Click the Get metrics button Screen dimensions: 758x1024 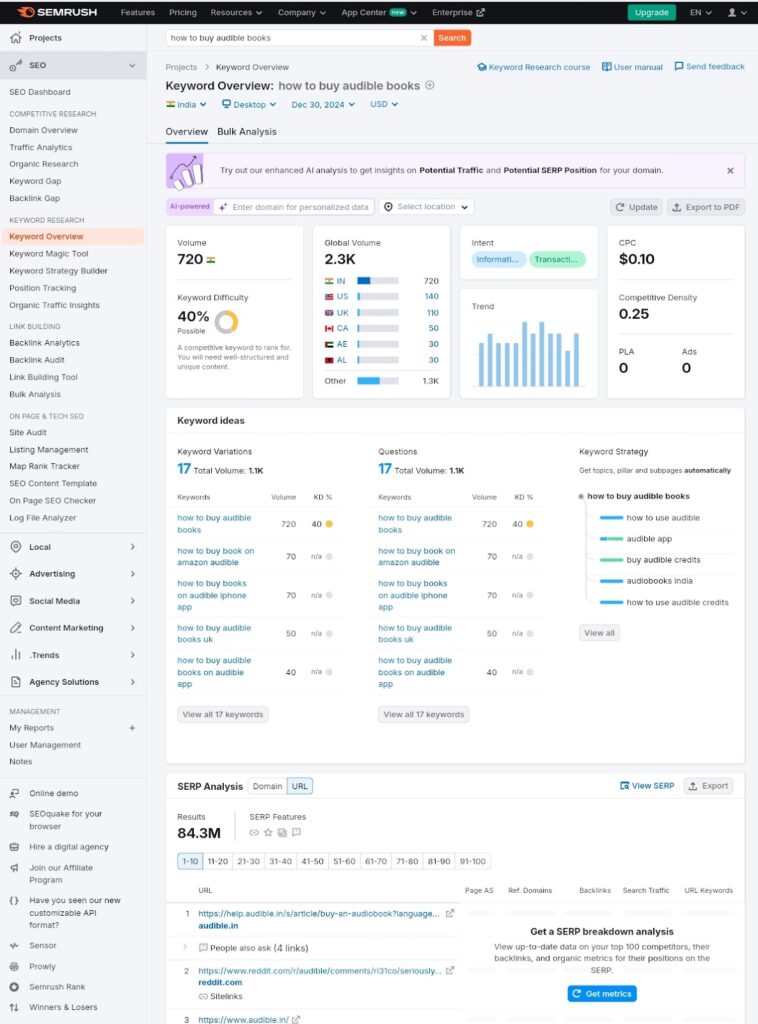click(602, 994)
